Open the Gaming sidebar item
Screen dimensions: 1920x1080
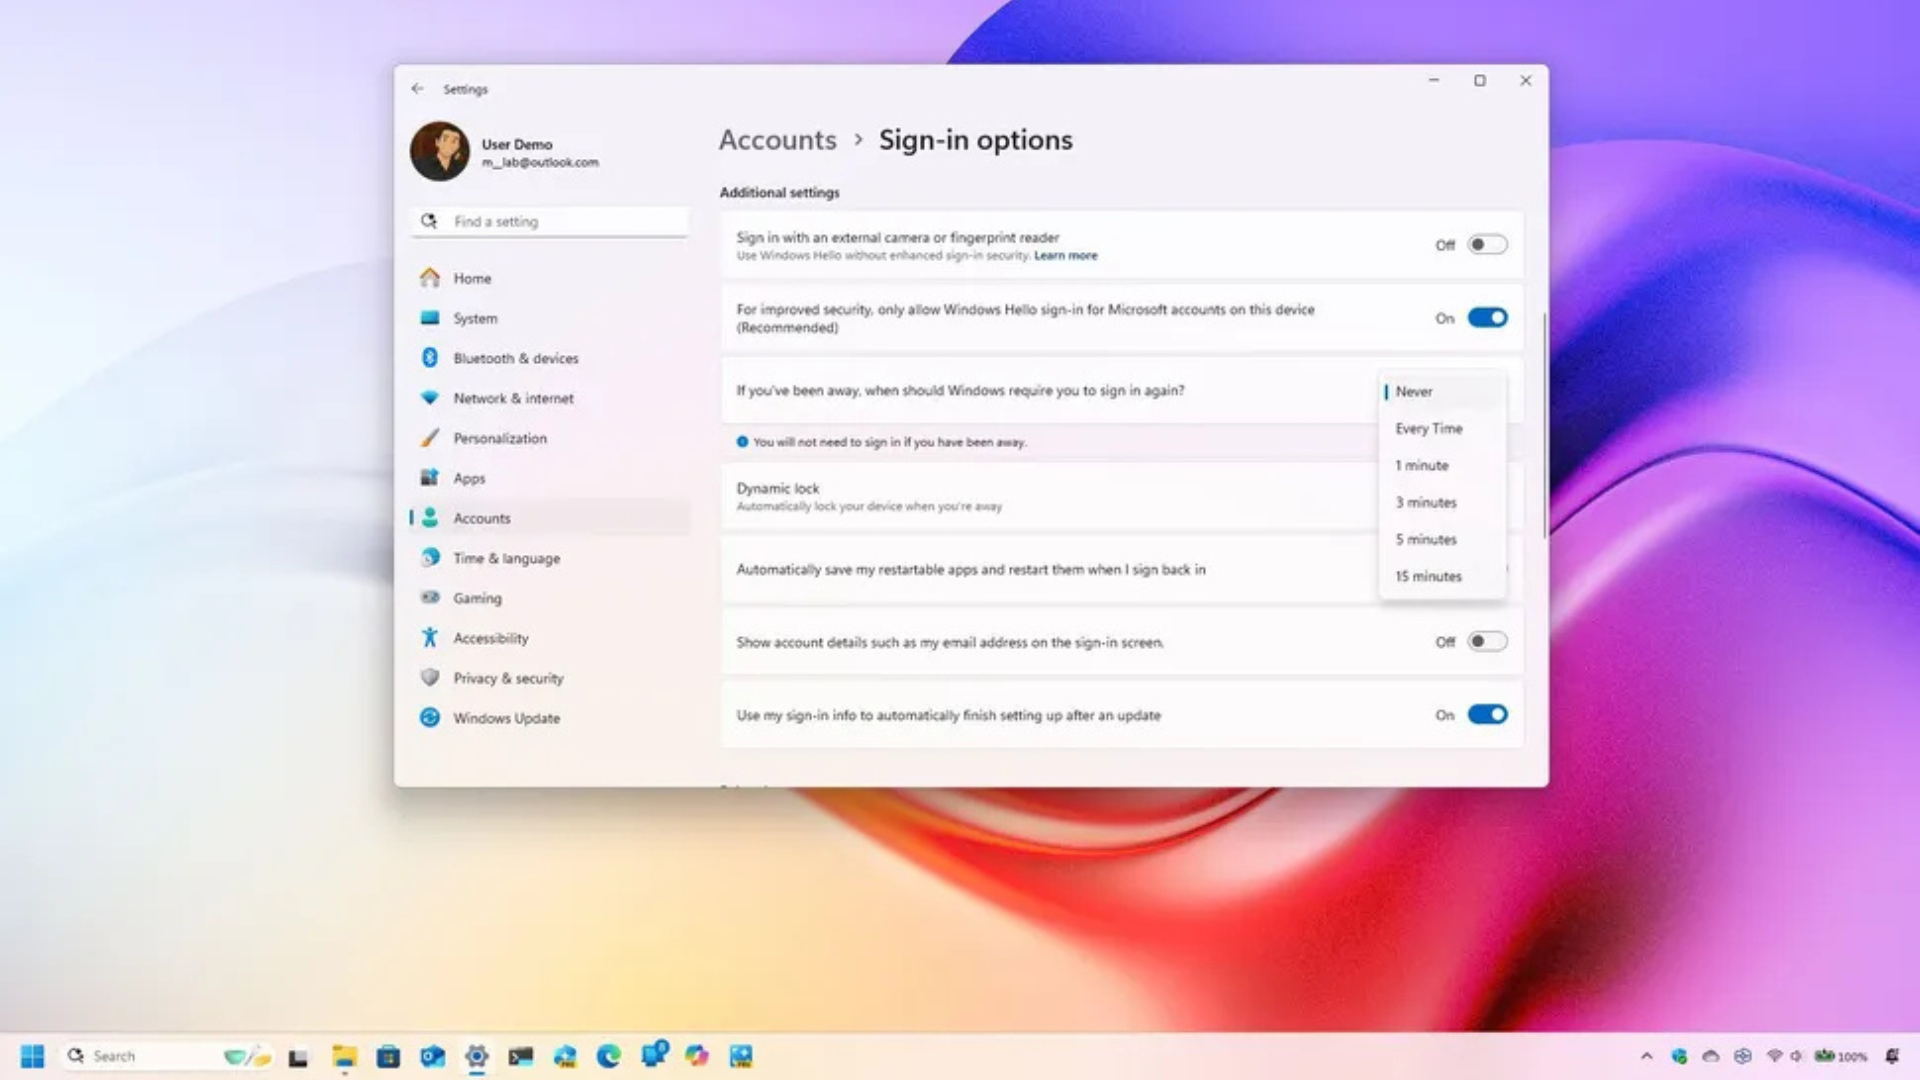[x=476, y=598]
